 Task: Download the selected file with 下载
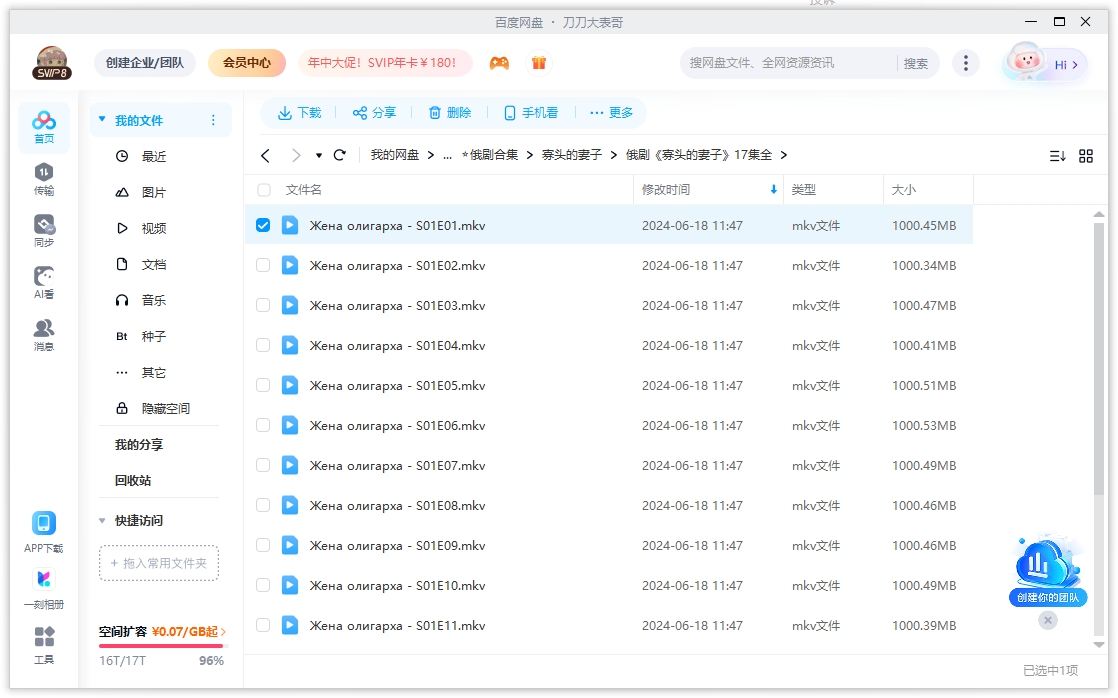pyautogui.click(x=298, y=112)
